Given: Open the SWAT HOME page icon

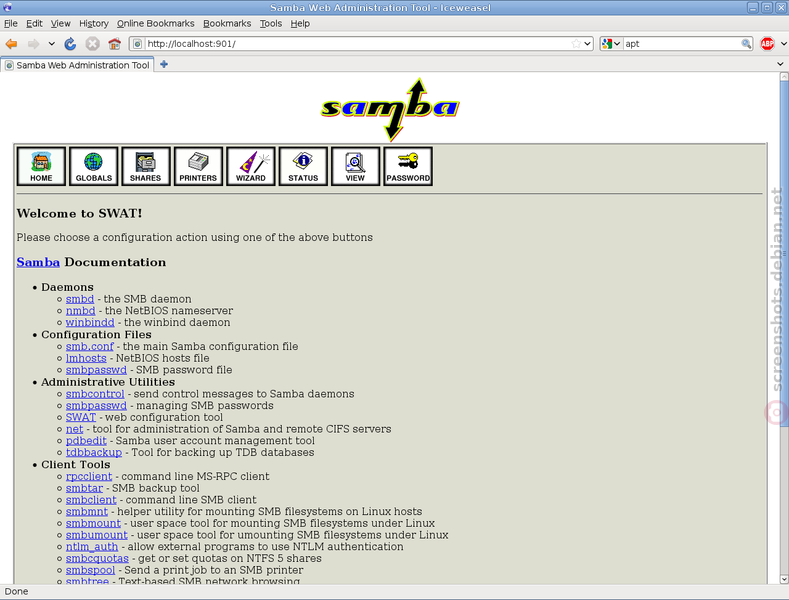Looking at the screenshot, I should 41,166.
